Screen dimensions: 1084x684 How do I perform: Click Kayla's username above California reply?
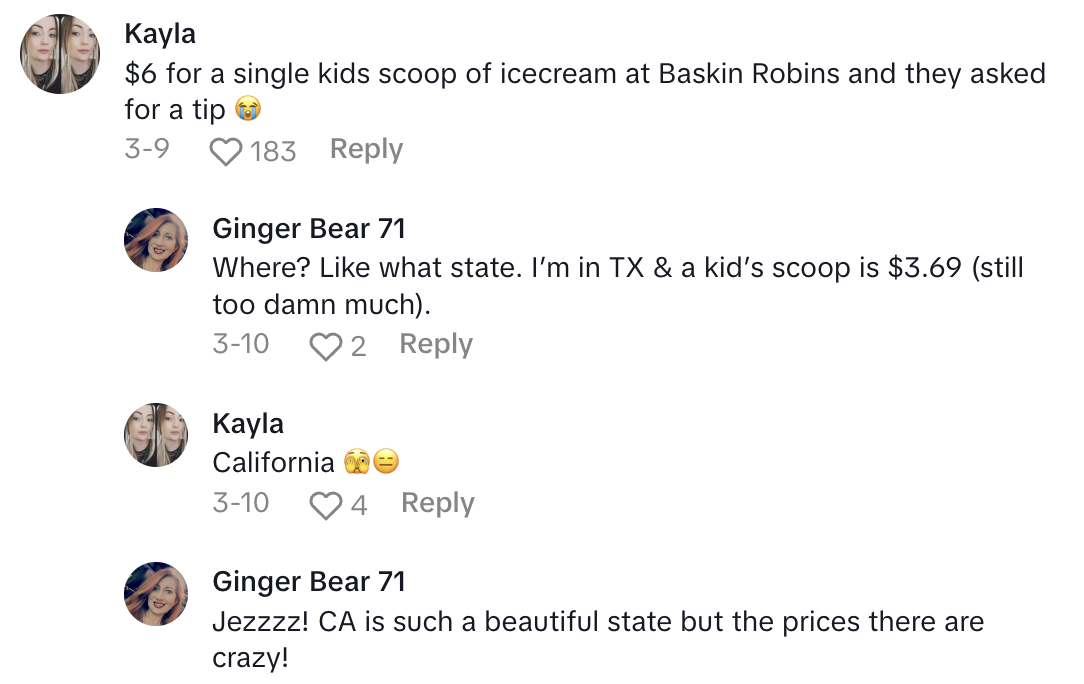tap(248, 423)
